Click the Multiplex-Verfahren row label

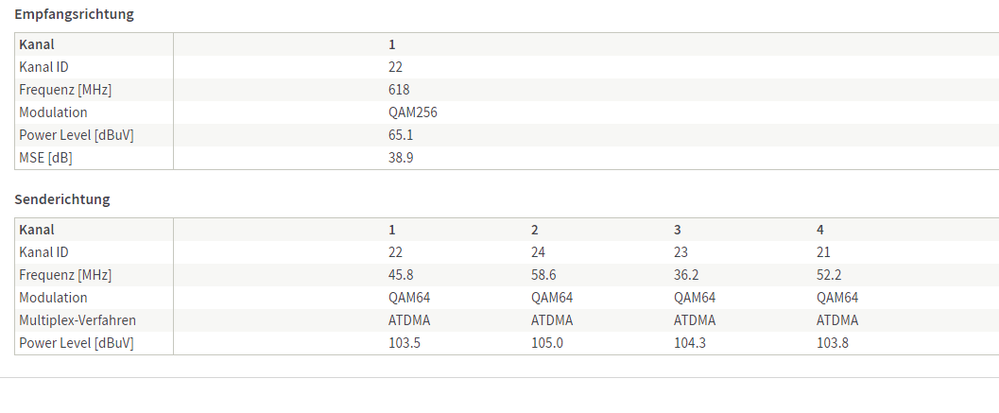click(x=77, y=320)
